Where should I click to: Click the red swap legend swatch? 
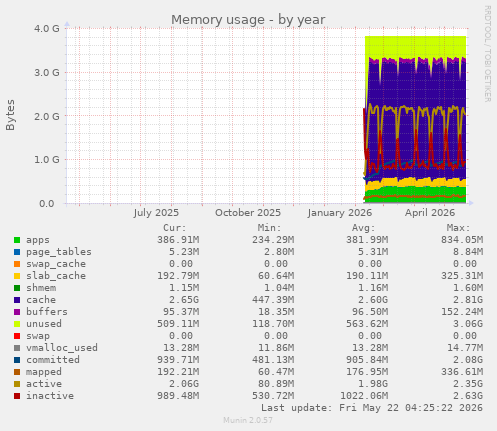(17, 336)
